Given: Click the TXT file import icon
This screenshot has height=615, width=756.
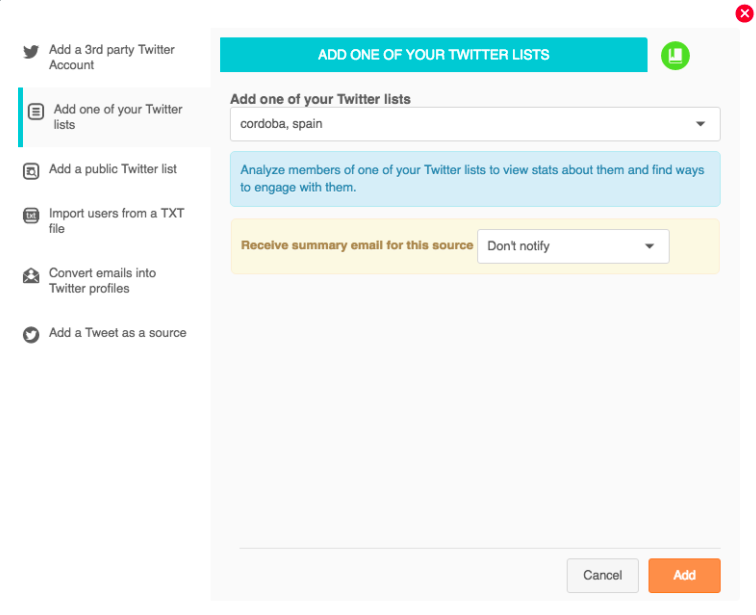Looking at the screenshot, I should [31, 215].
